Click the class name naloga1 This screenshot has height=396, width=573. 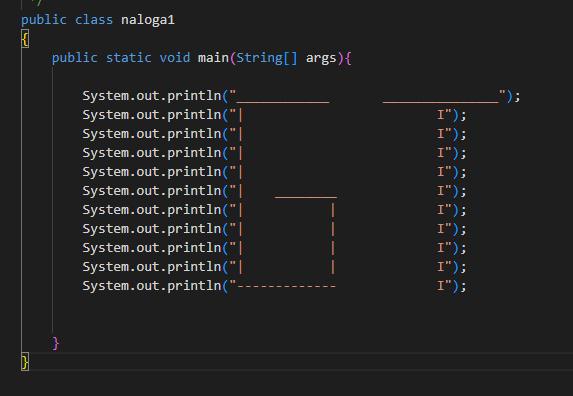click(x=148, y=20)
